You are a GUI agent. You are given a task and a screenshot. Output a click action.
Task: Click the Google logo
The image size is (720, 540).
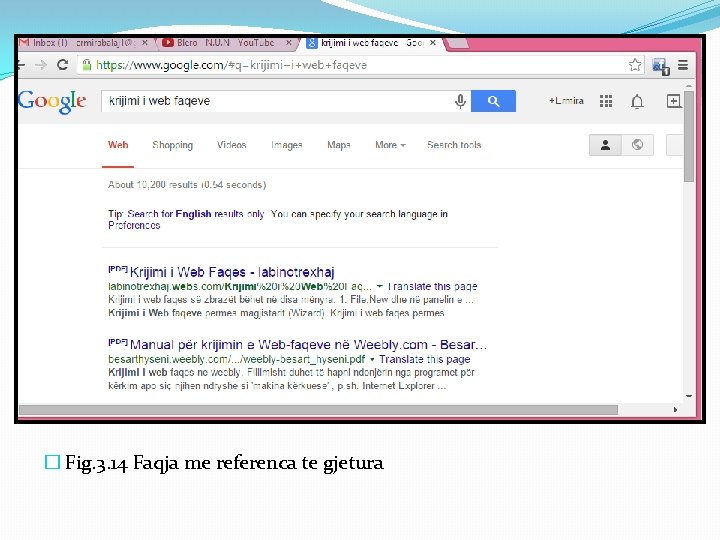pos(52,101)
